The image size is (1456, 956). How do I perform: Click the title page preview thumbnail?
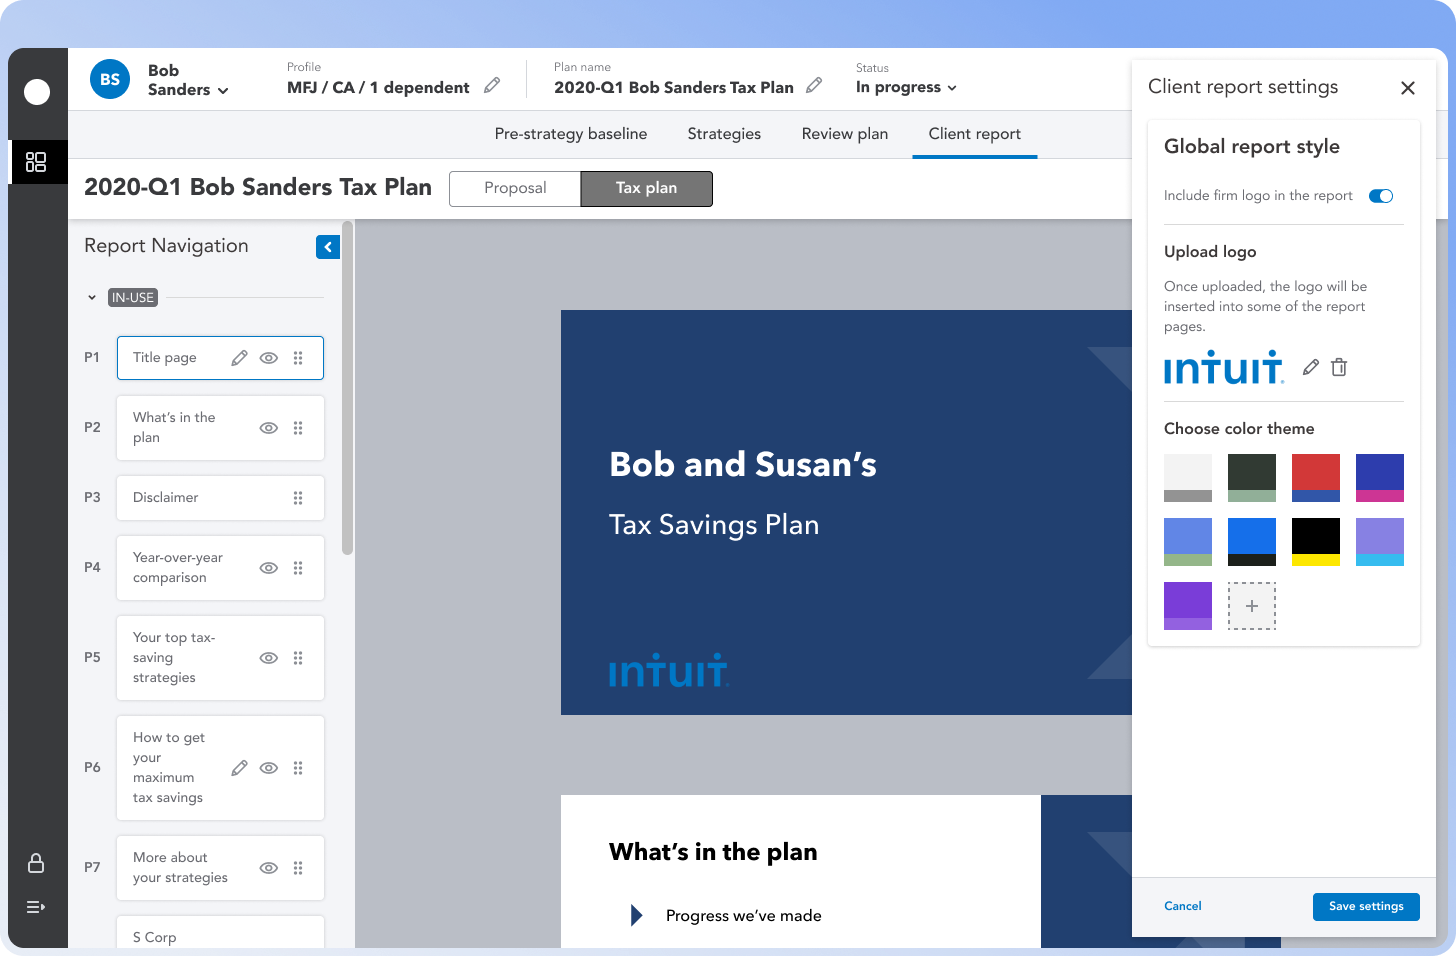click(x=846, y=512)
